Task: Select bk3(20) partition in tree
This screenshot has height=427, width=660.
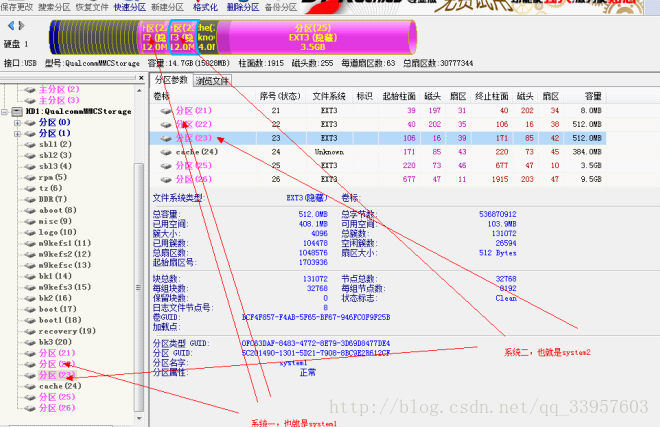Action: click(55, 342)
